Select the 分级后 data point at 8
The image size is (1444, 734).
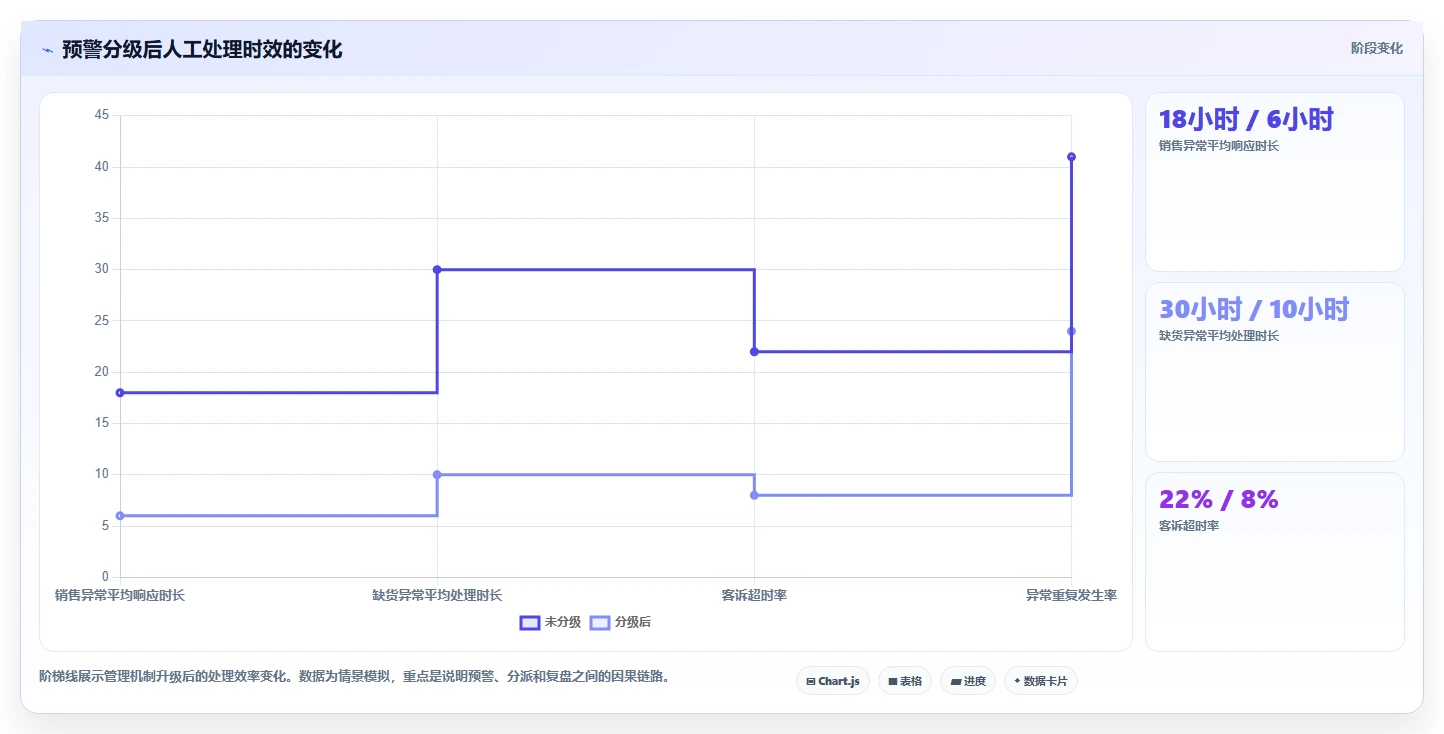point(754,495)
